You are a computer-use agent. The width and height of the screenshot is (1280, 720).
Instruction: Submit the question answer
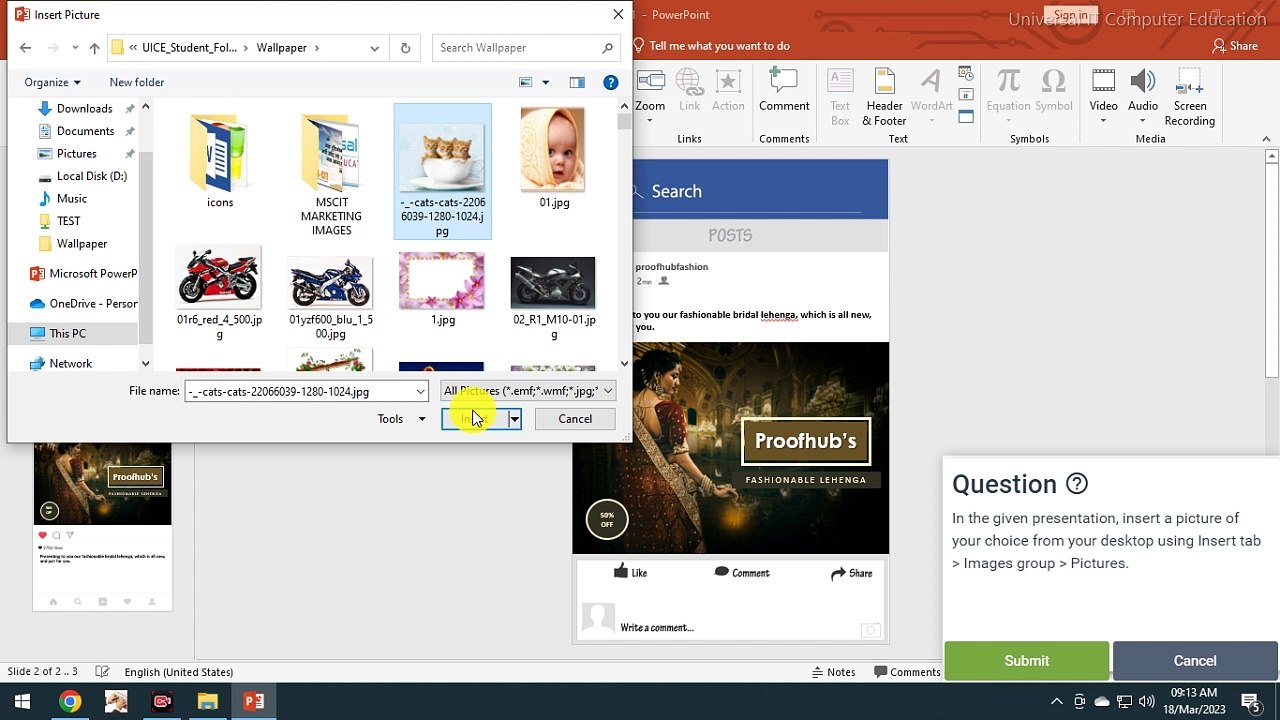point(1027,661)
